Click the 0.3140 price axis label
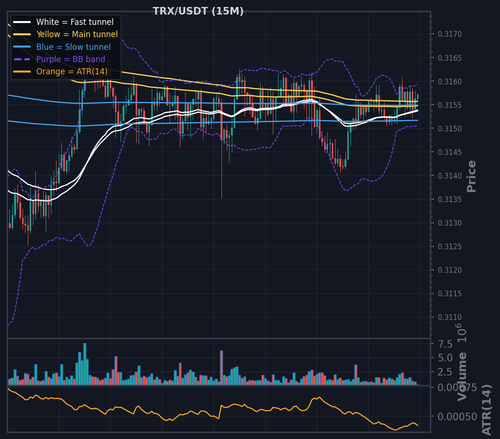Viewport: 500px width, 439px height. (450, 176)
